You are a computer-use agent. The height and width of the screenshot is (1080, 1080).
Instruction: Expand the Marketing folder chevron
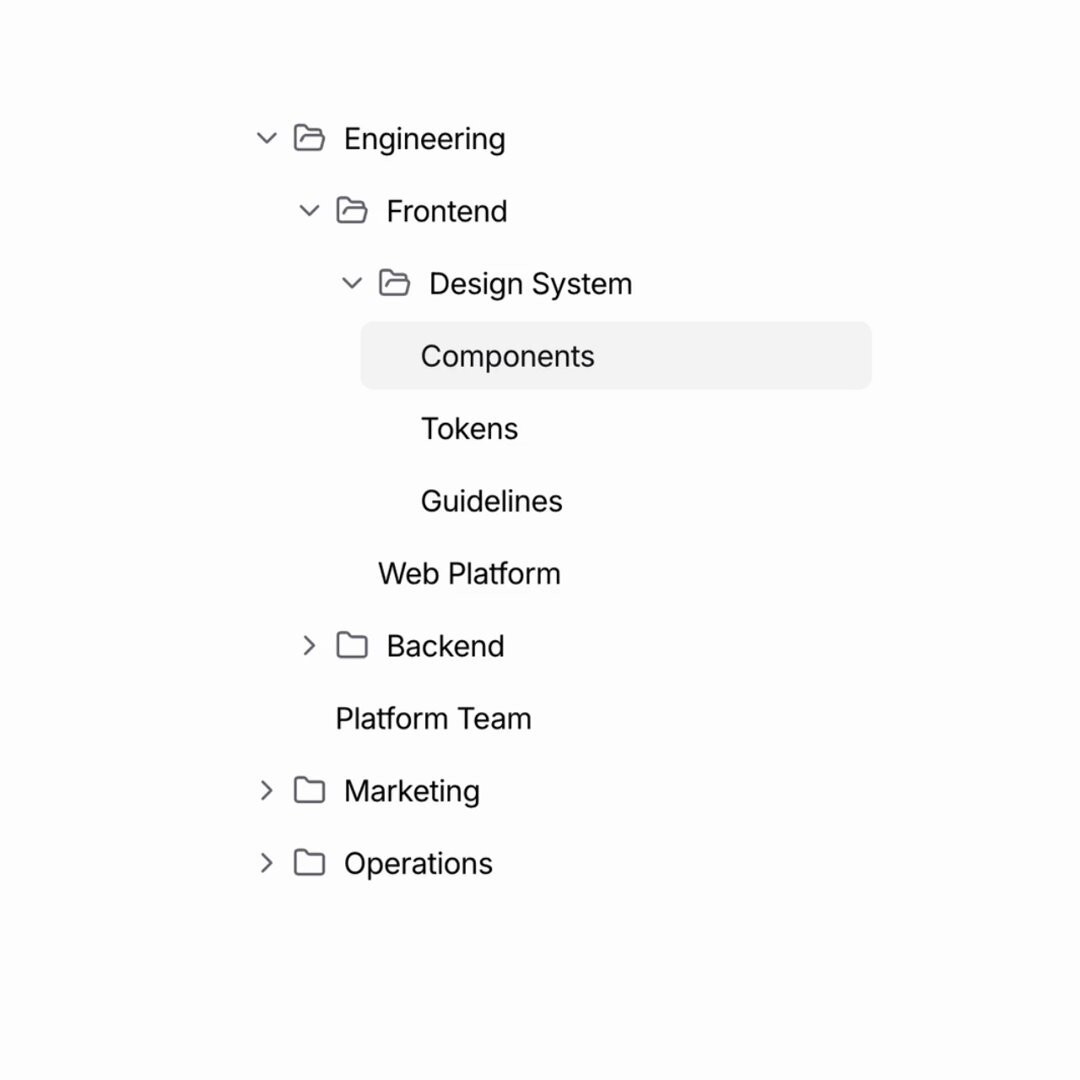click(x=267, y=790)
